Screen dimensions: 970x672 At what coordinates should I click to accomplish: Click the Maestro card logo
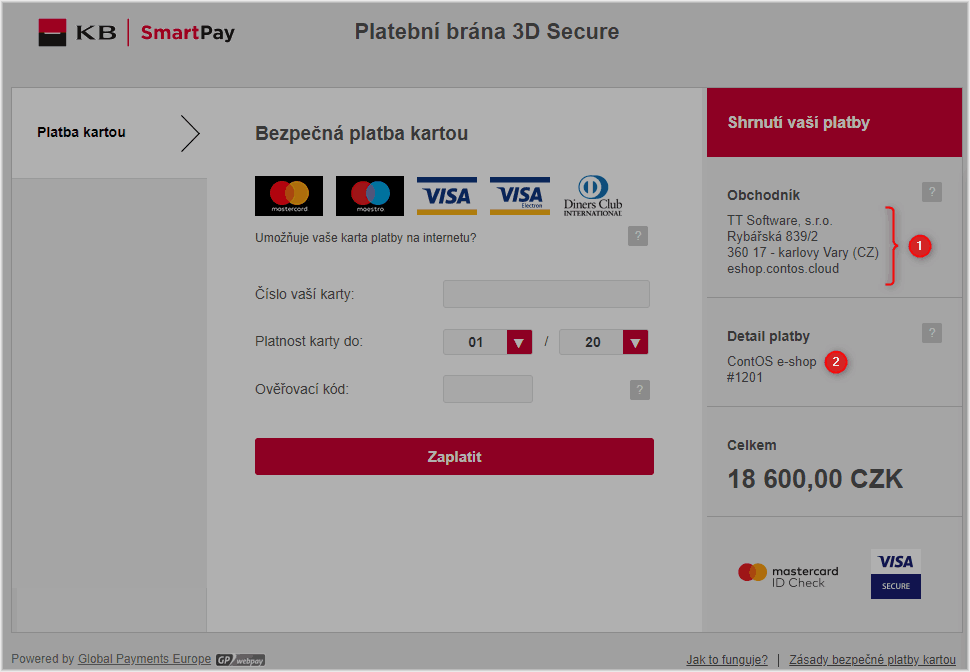(x=370, y=196)
